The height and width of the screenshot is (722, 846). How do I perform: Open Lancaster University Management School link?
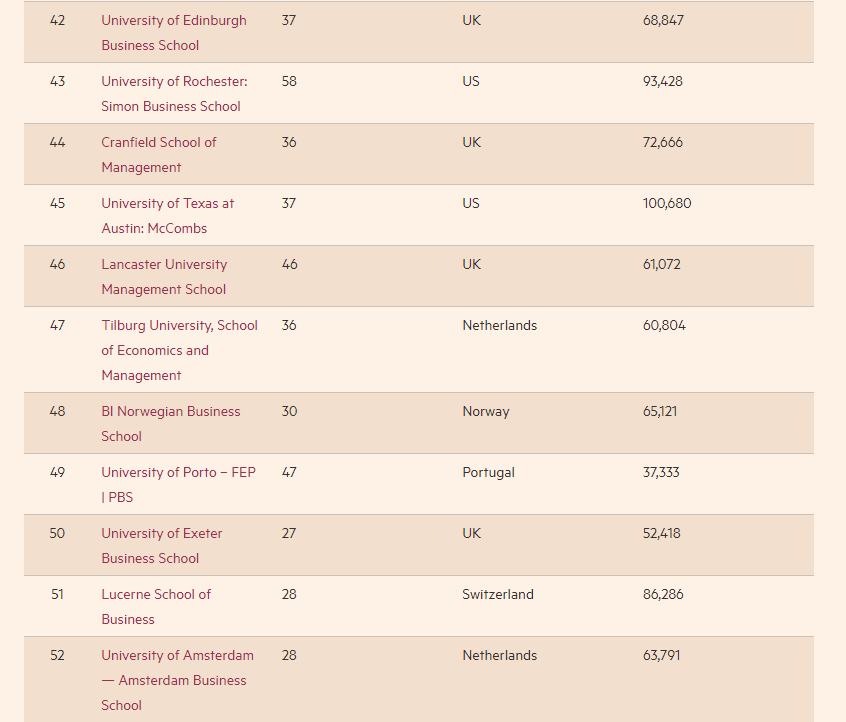coord(164,277)
